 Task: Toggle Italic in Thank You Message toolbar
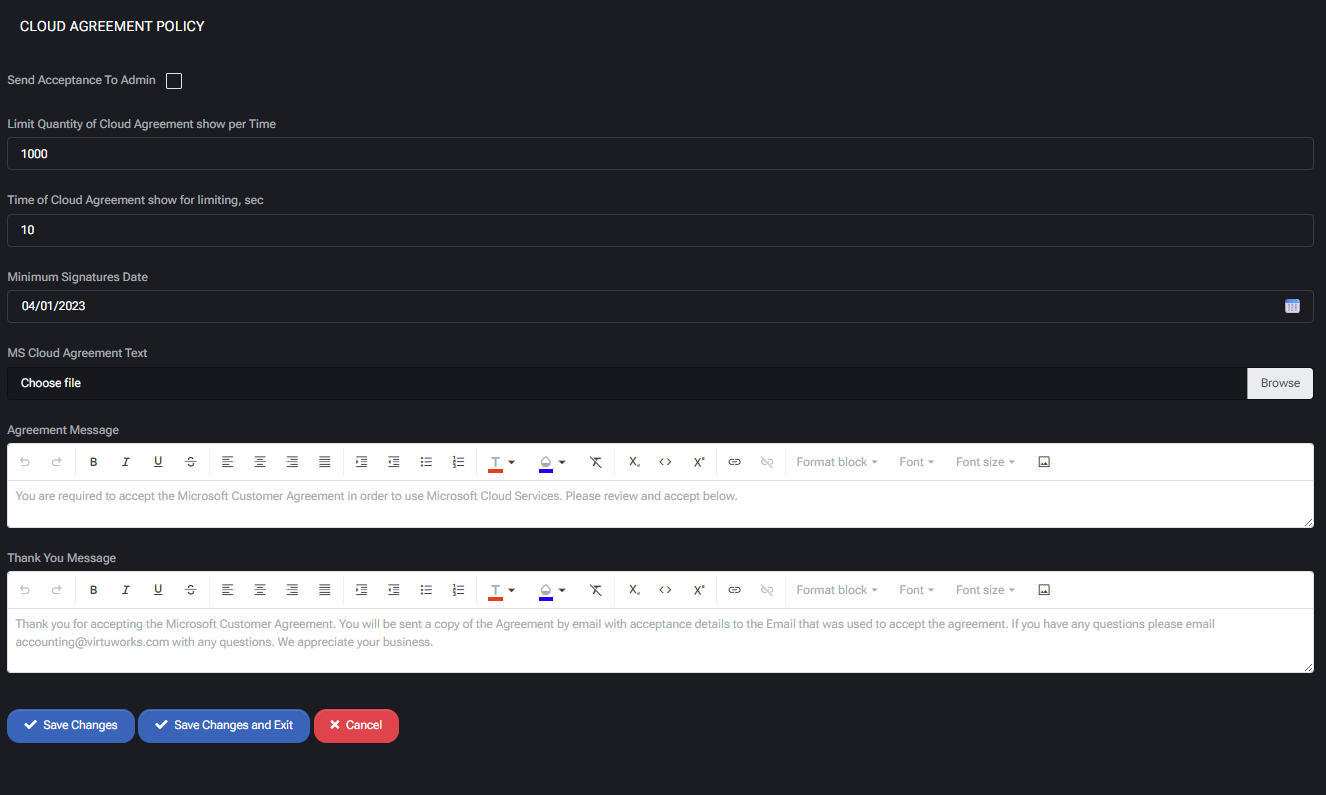126,590
